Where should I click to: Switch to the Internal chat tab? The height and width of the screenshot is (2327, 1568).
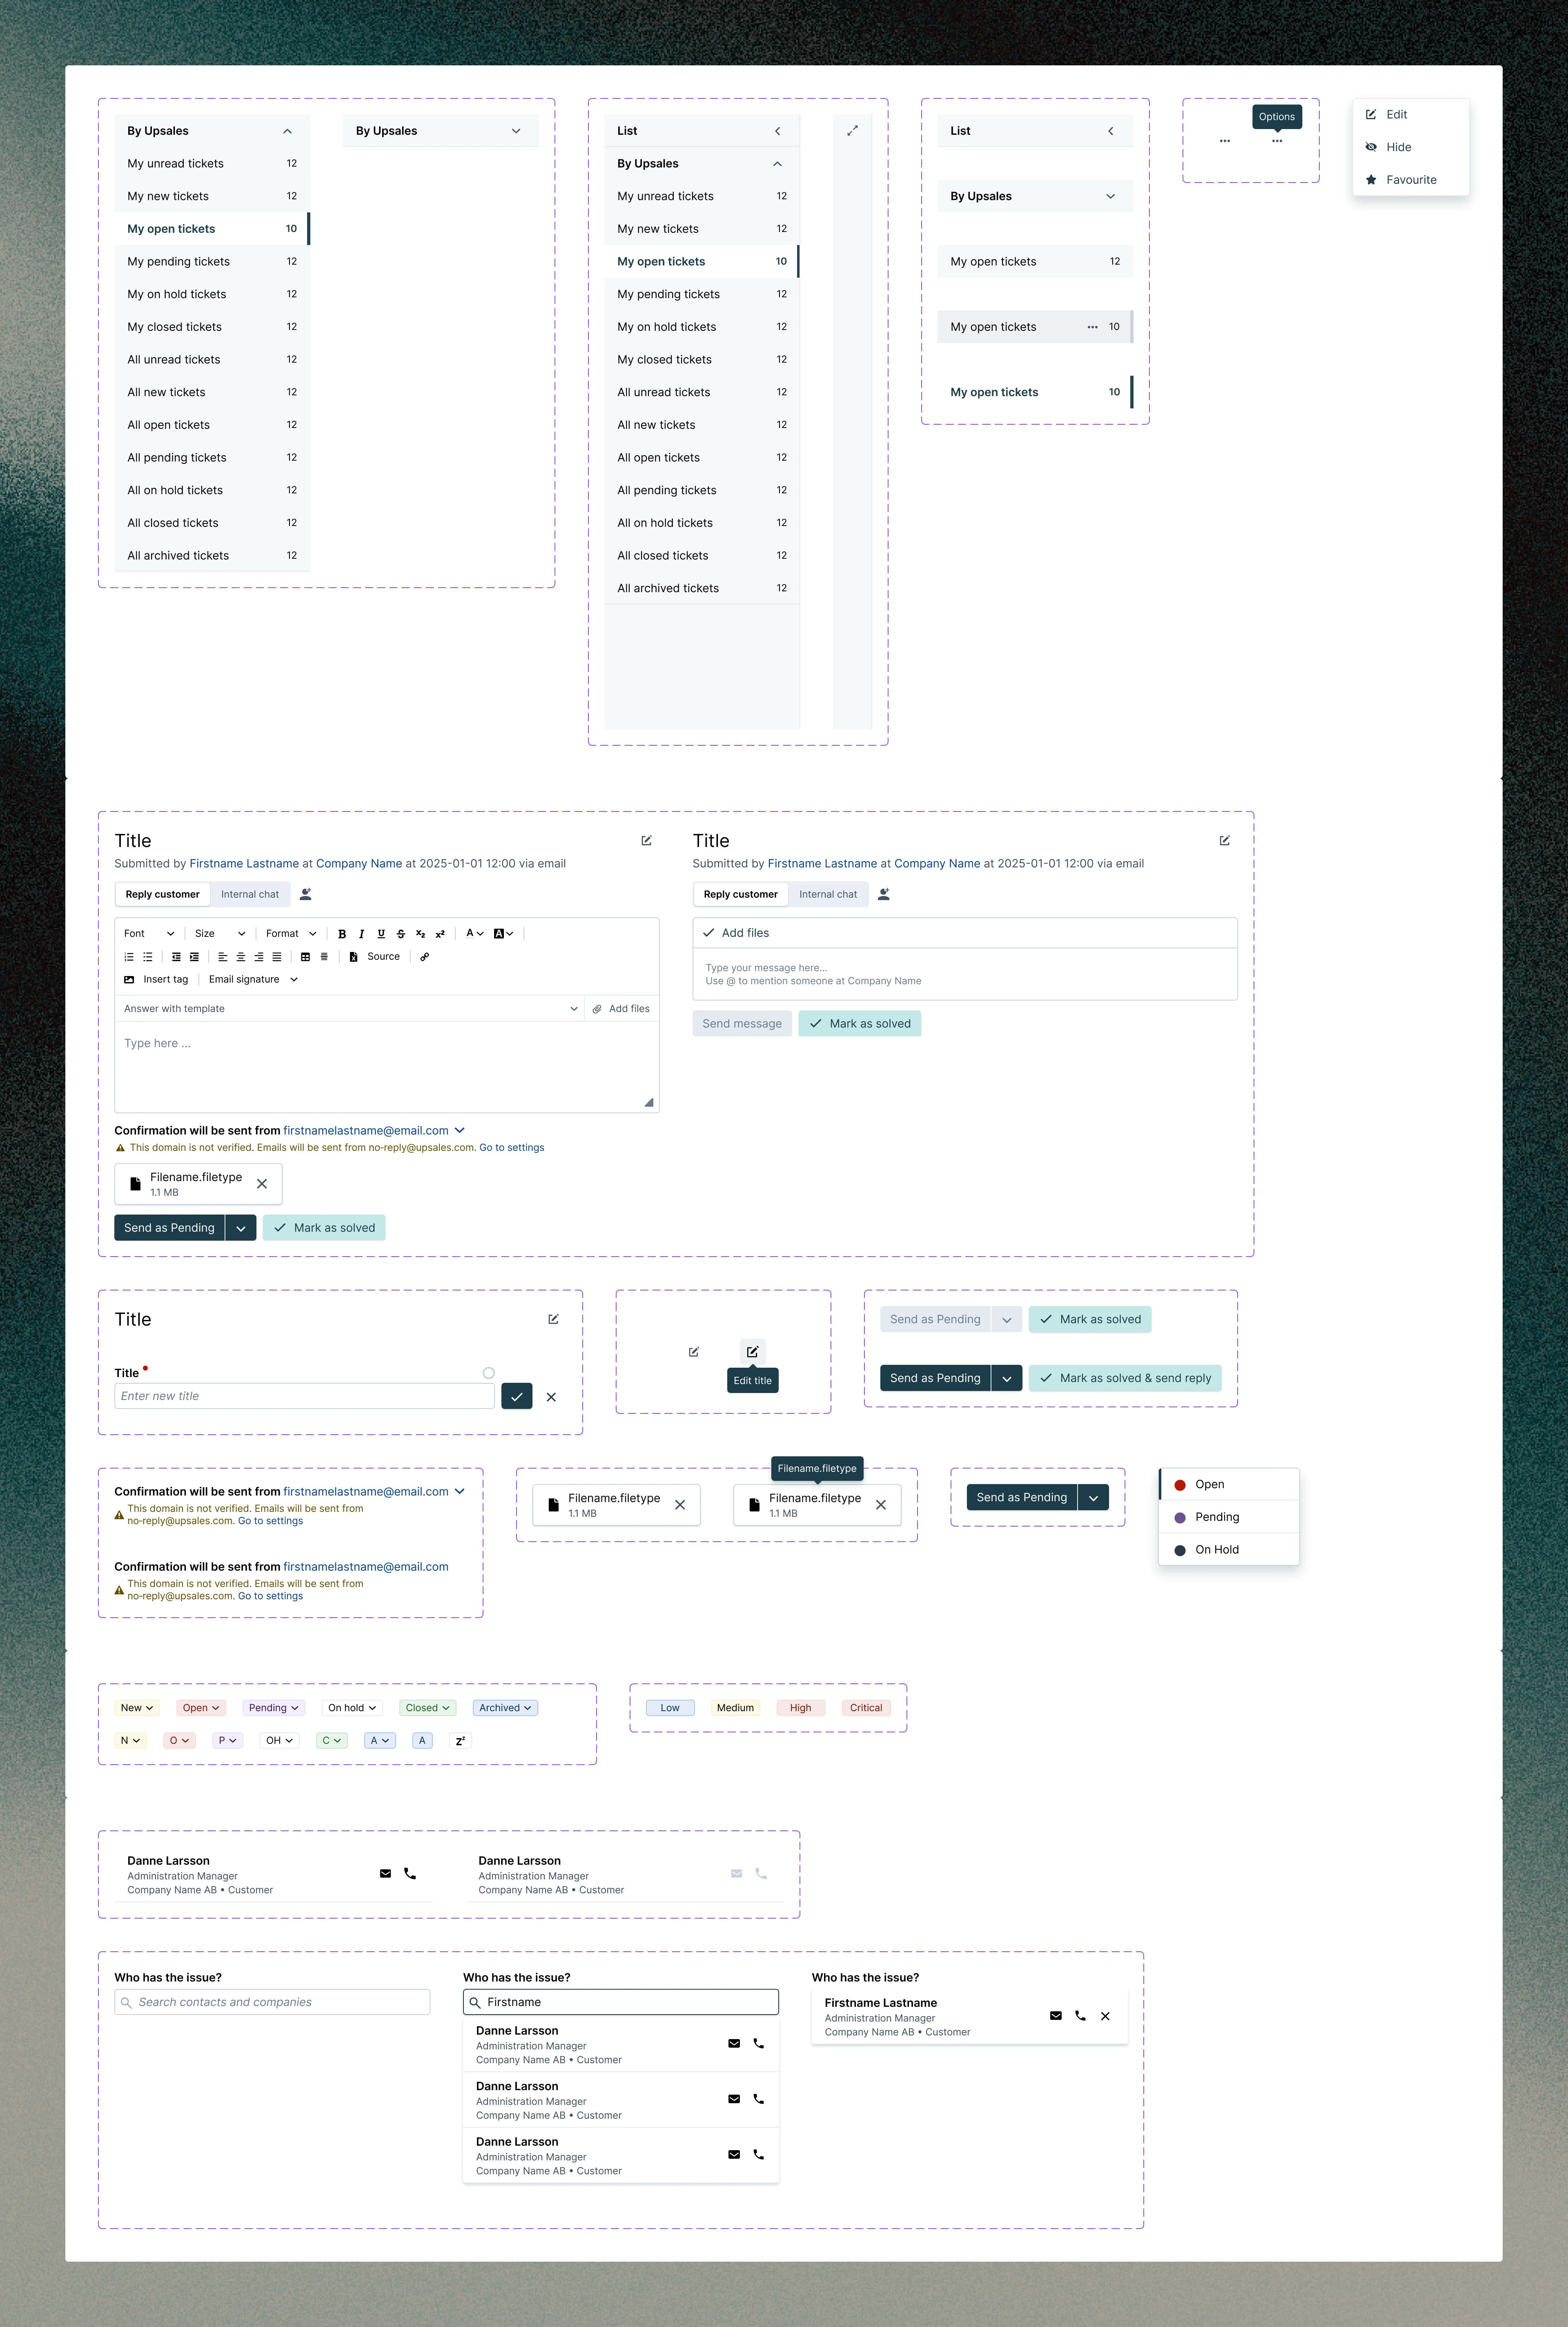point(250,894)
